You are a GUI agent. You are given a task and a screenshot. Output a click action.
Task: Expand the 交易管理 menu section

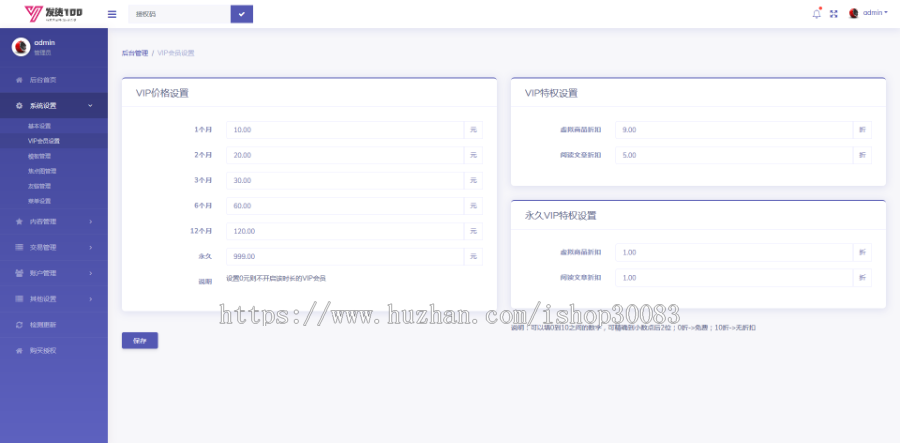pos(53,247)
